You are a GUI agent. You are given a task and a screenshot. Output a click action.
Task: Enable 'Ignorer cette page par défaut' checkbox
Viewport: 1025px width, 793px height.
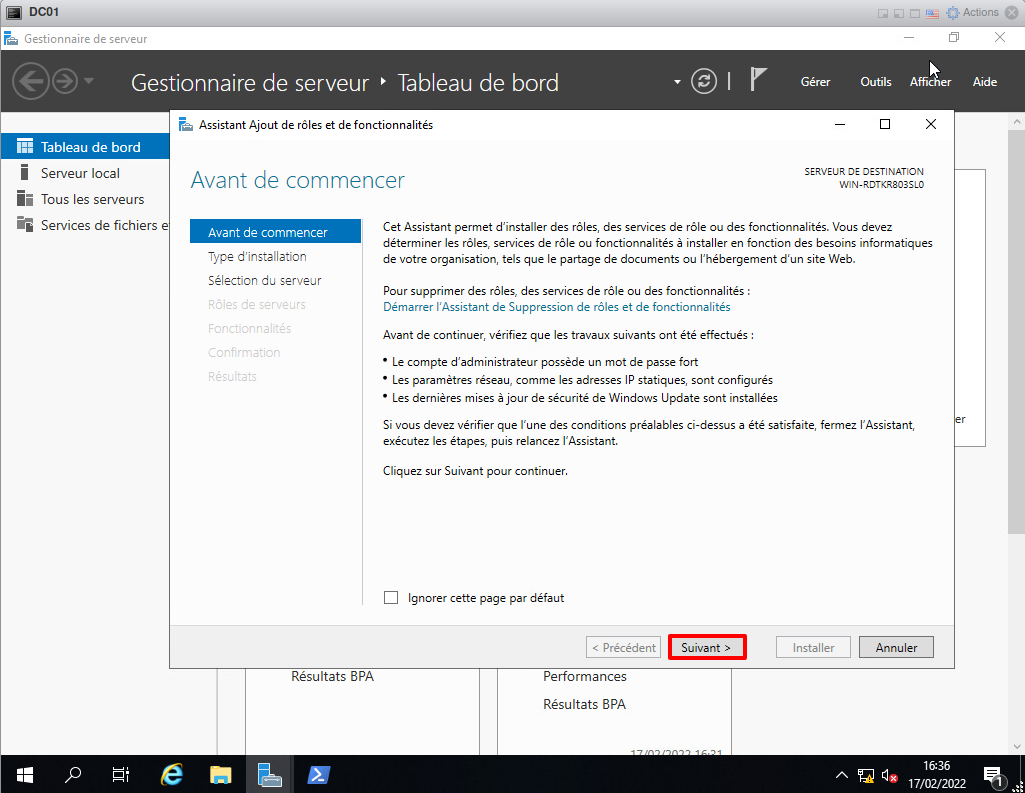pos(391,598)
